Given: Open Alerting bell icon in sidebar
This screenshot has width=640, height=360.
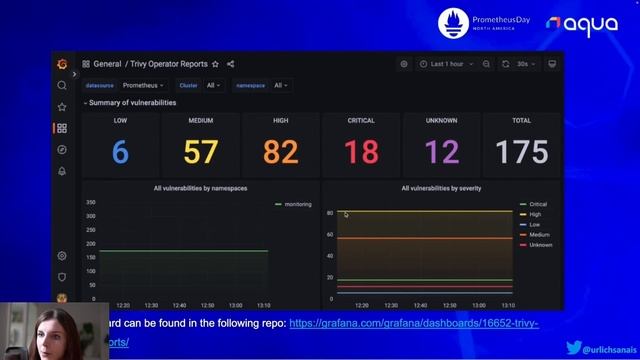Looking at the screenshot, I should 62,171.
